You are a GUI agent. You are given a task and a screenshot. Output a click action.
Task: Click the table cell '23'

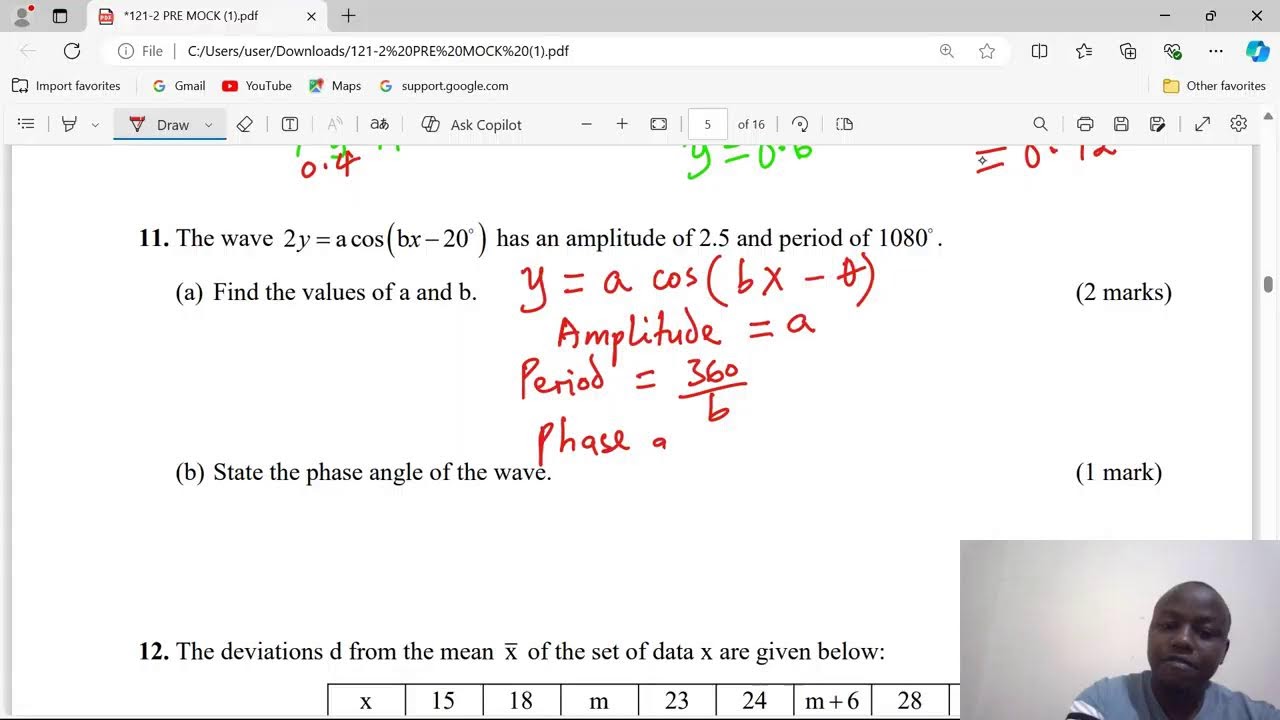[676, 700]
